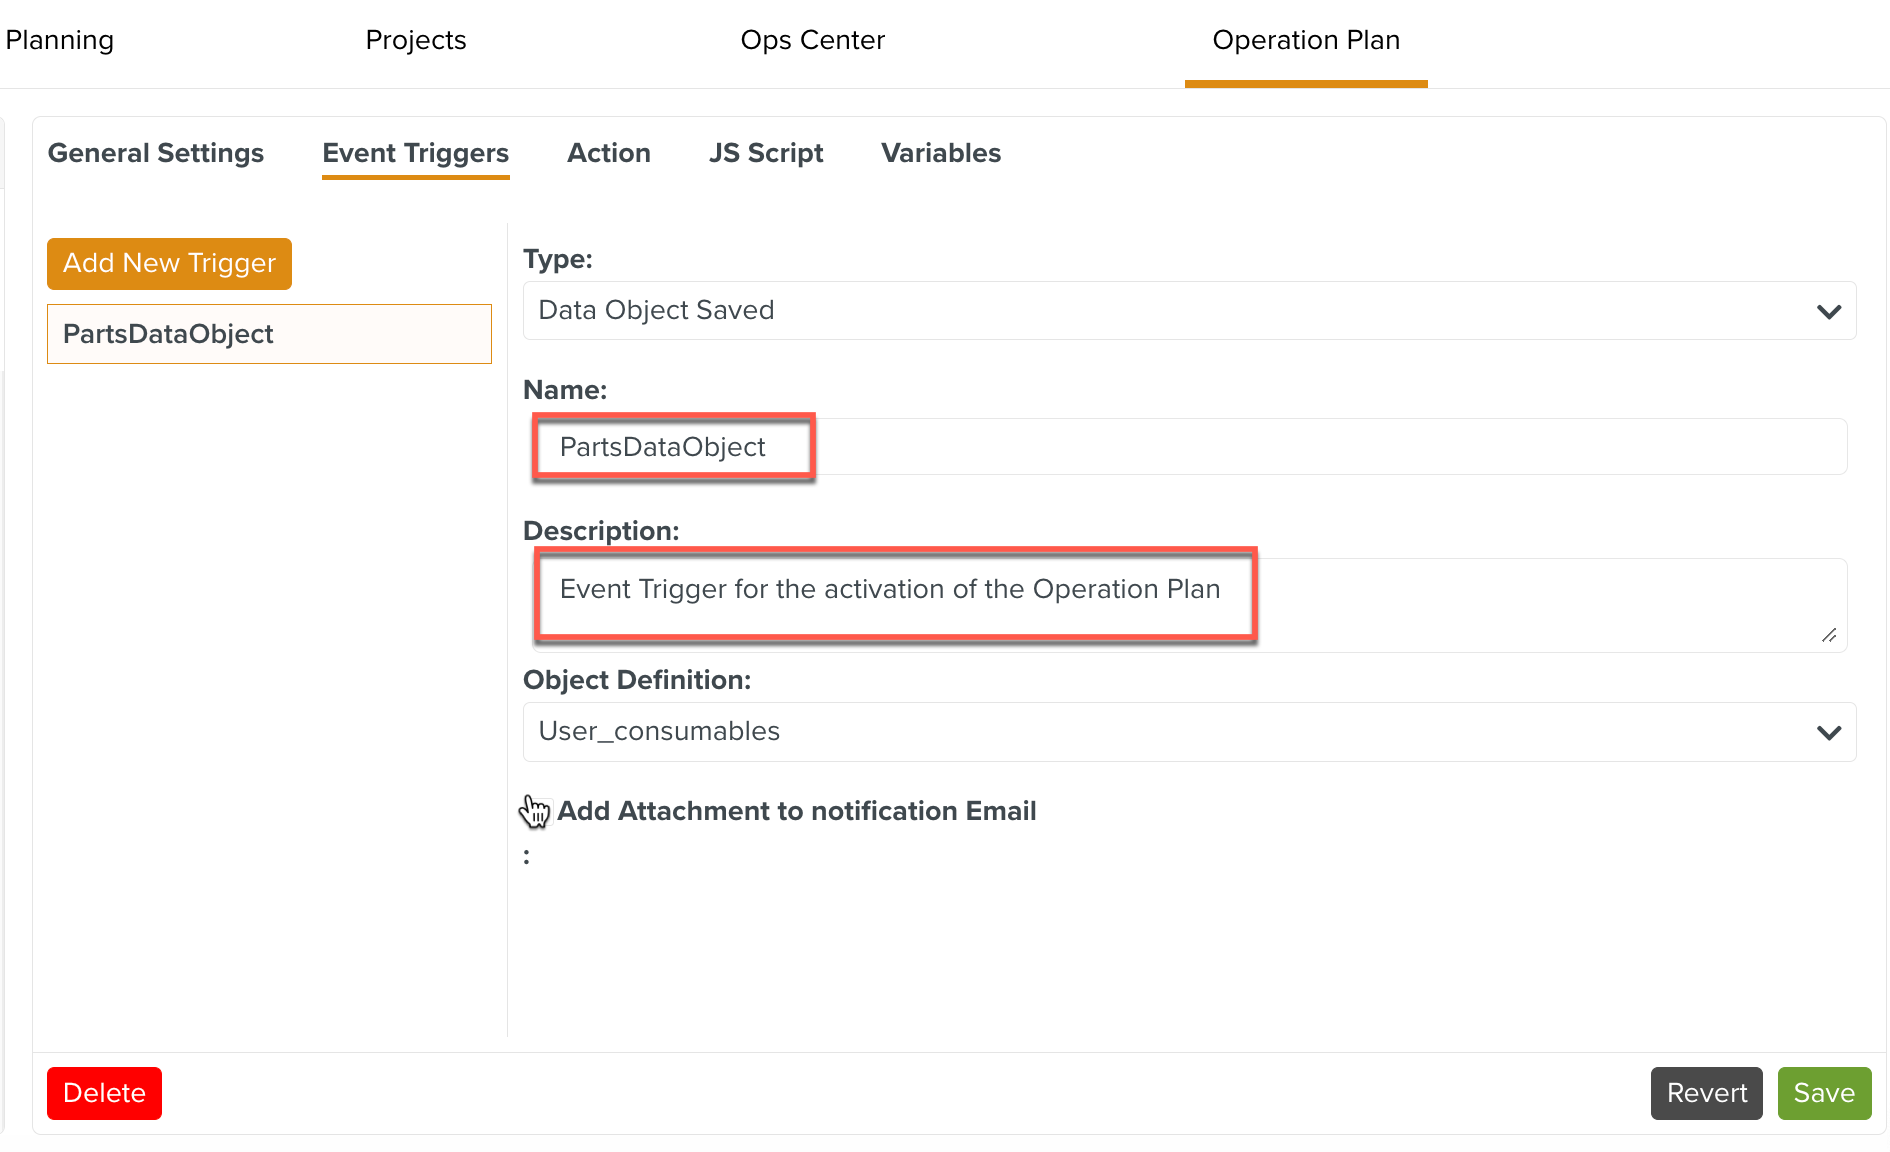1890x1152 pixels.
Task: Switch to the Projects tab
Action: [x=415, y=40]
